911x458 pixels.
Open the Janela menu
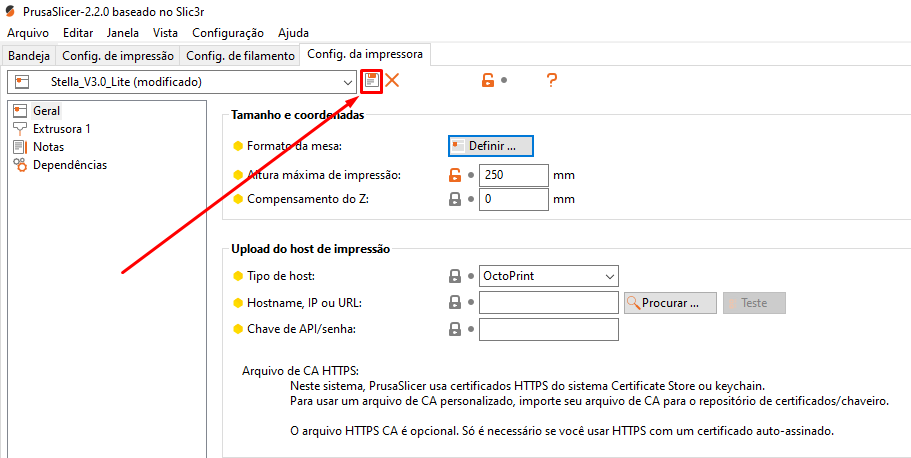[123, 33]
